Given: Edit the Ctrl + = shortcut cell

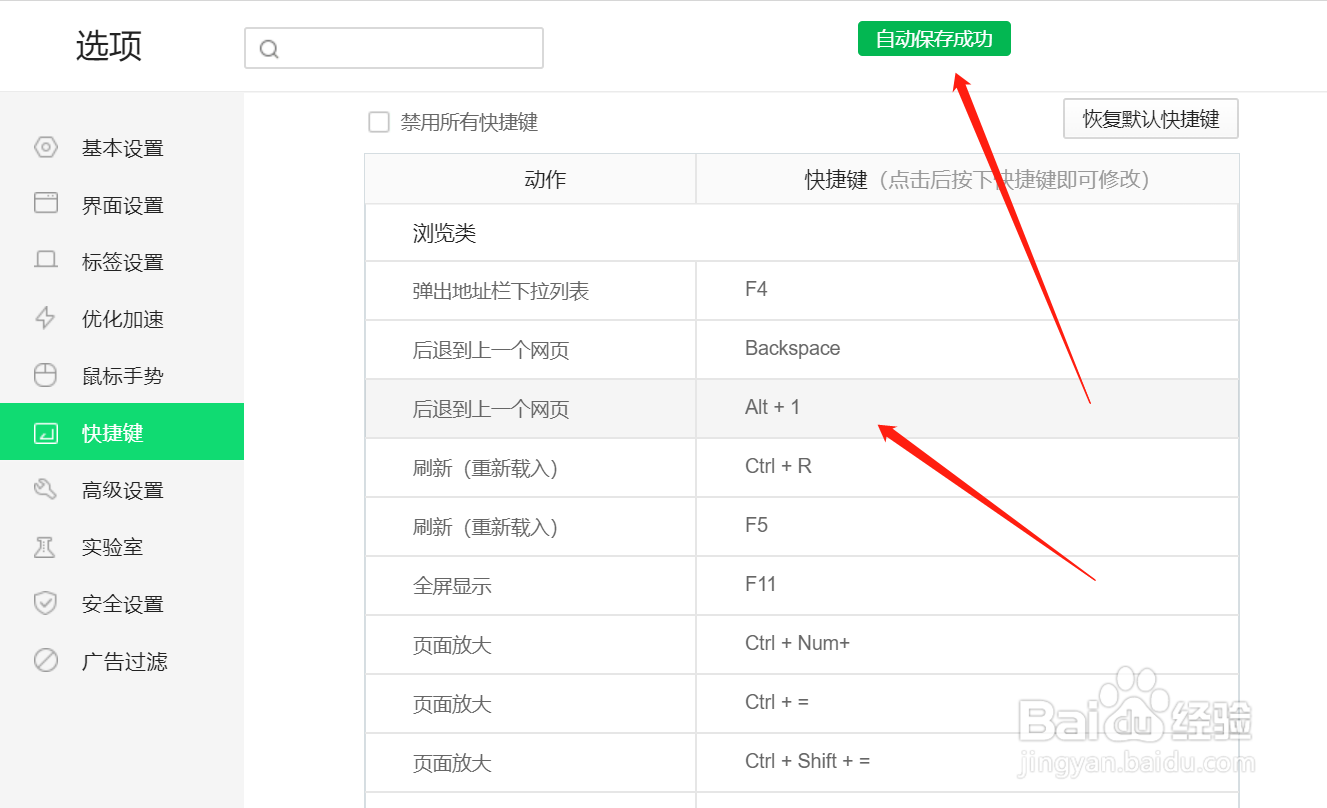Looking at the screenshot, I should pos(967,703).
